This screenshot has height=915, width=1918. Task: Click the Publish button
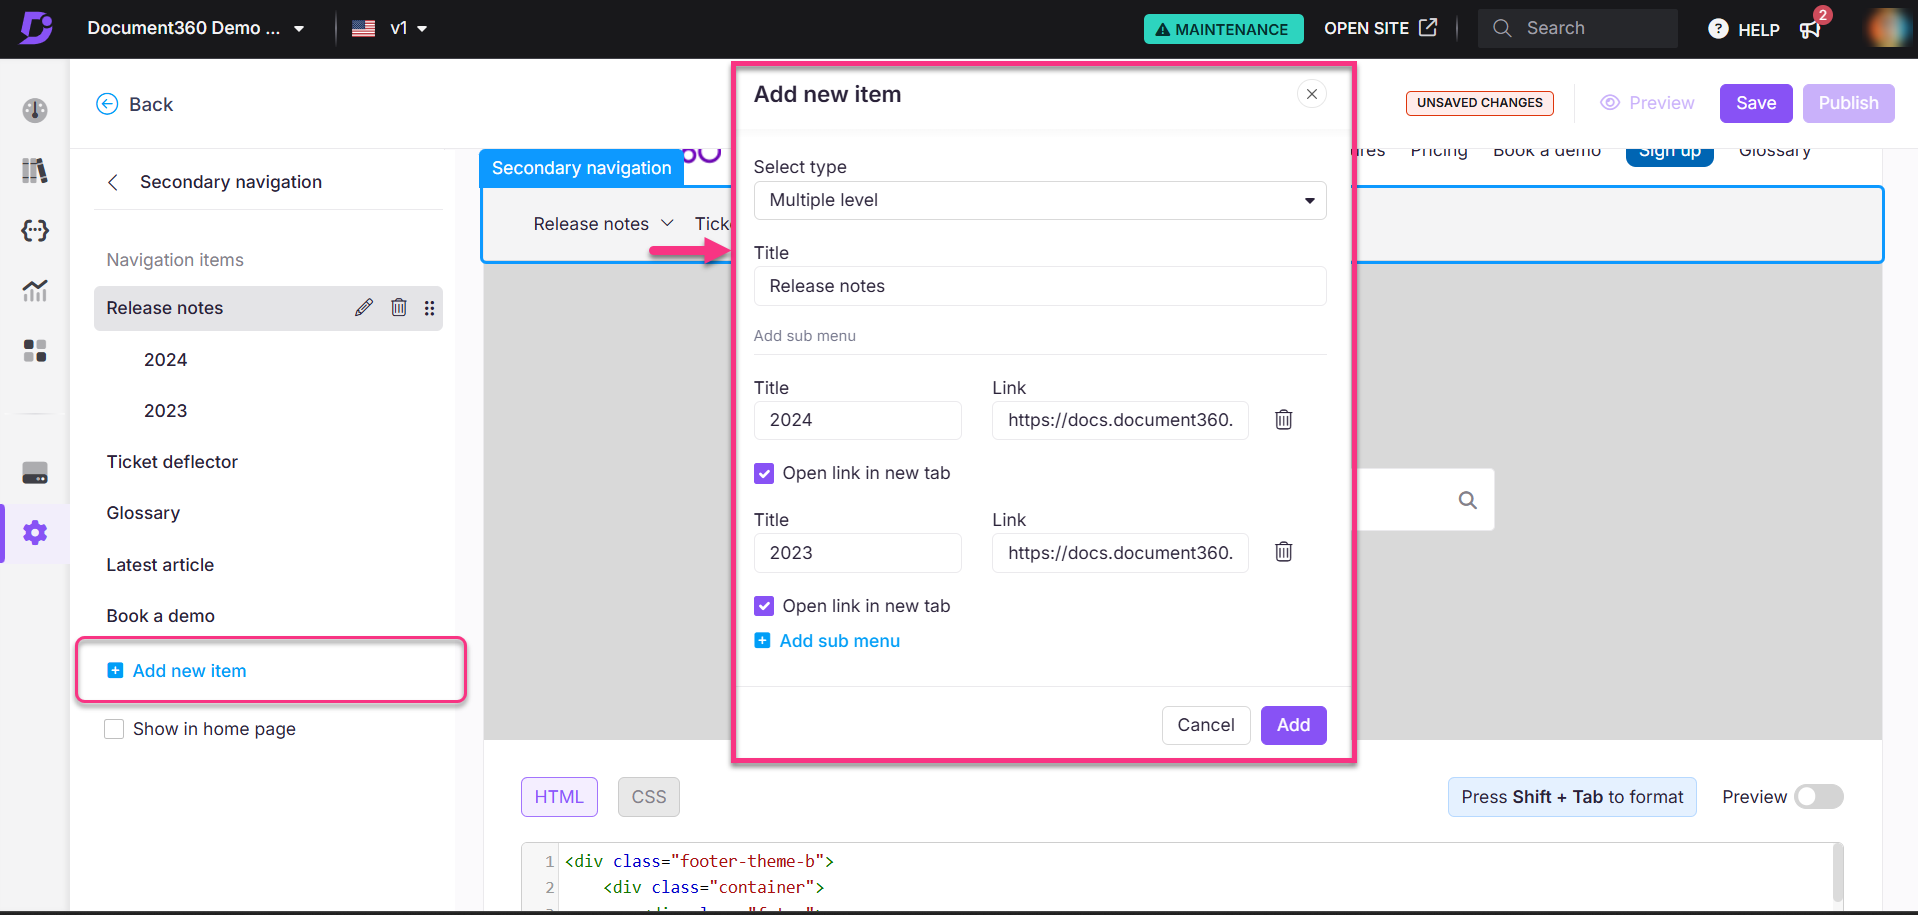point(1848,103)
